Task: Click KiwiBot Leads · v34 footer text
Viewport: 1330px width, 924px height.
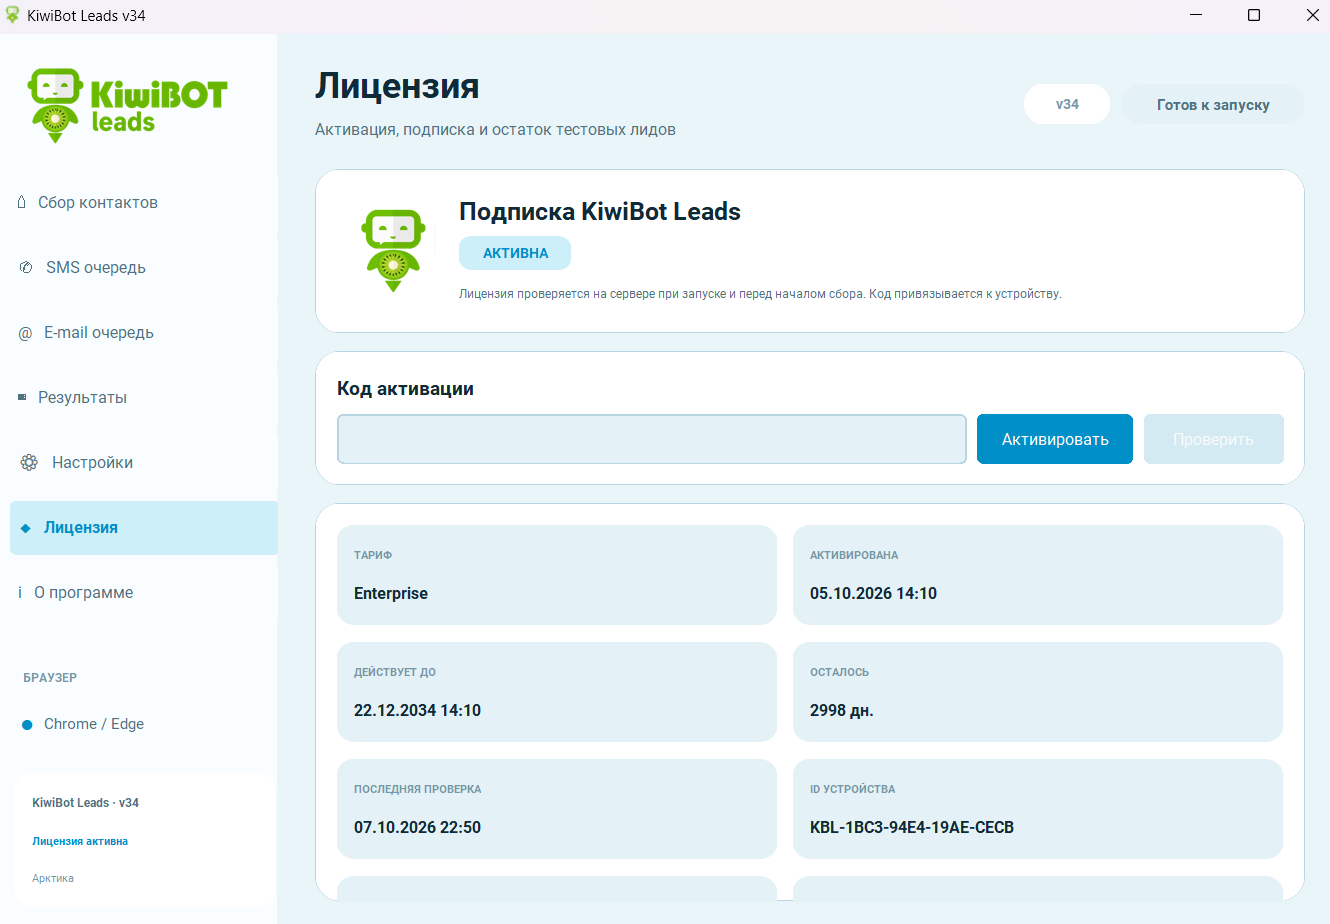Action: [85, 802]
